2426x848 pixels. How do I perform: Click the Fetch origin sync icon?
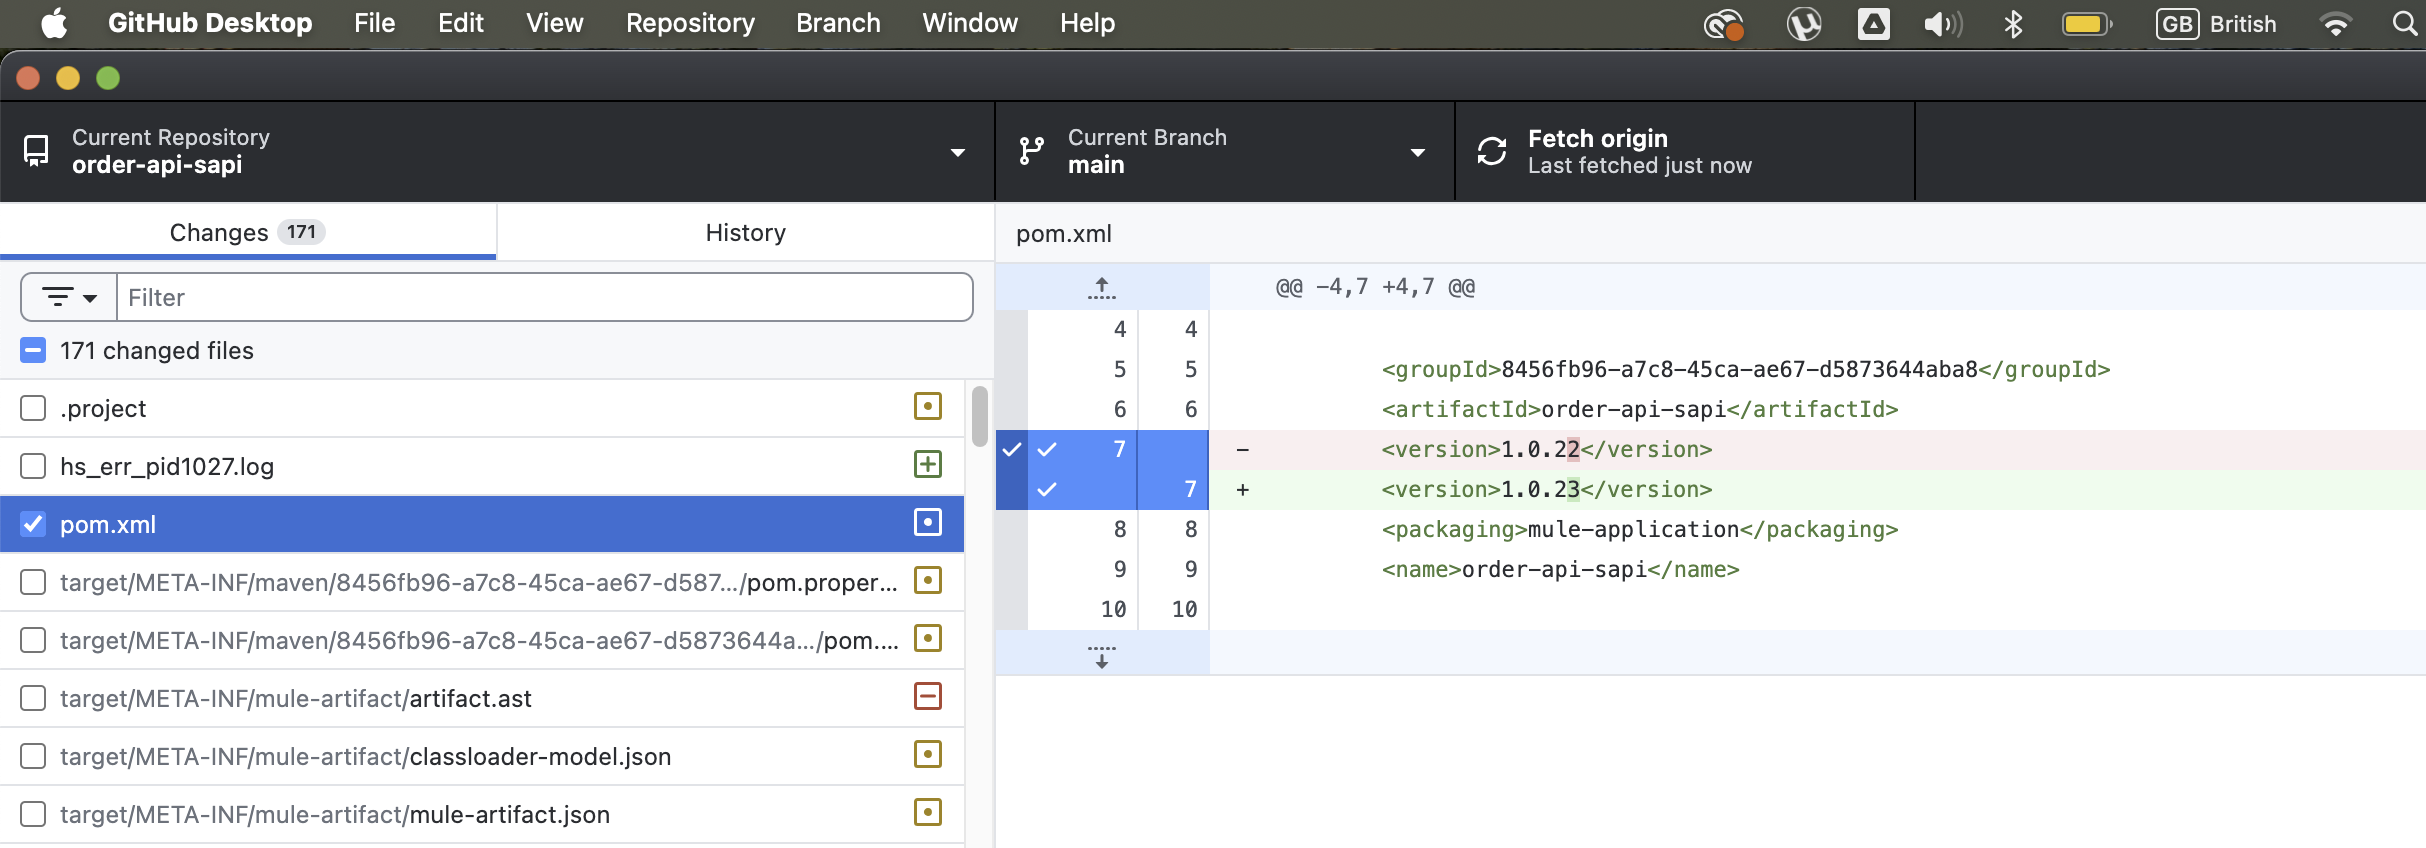[x=1492, y=151]
